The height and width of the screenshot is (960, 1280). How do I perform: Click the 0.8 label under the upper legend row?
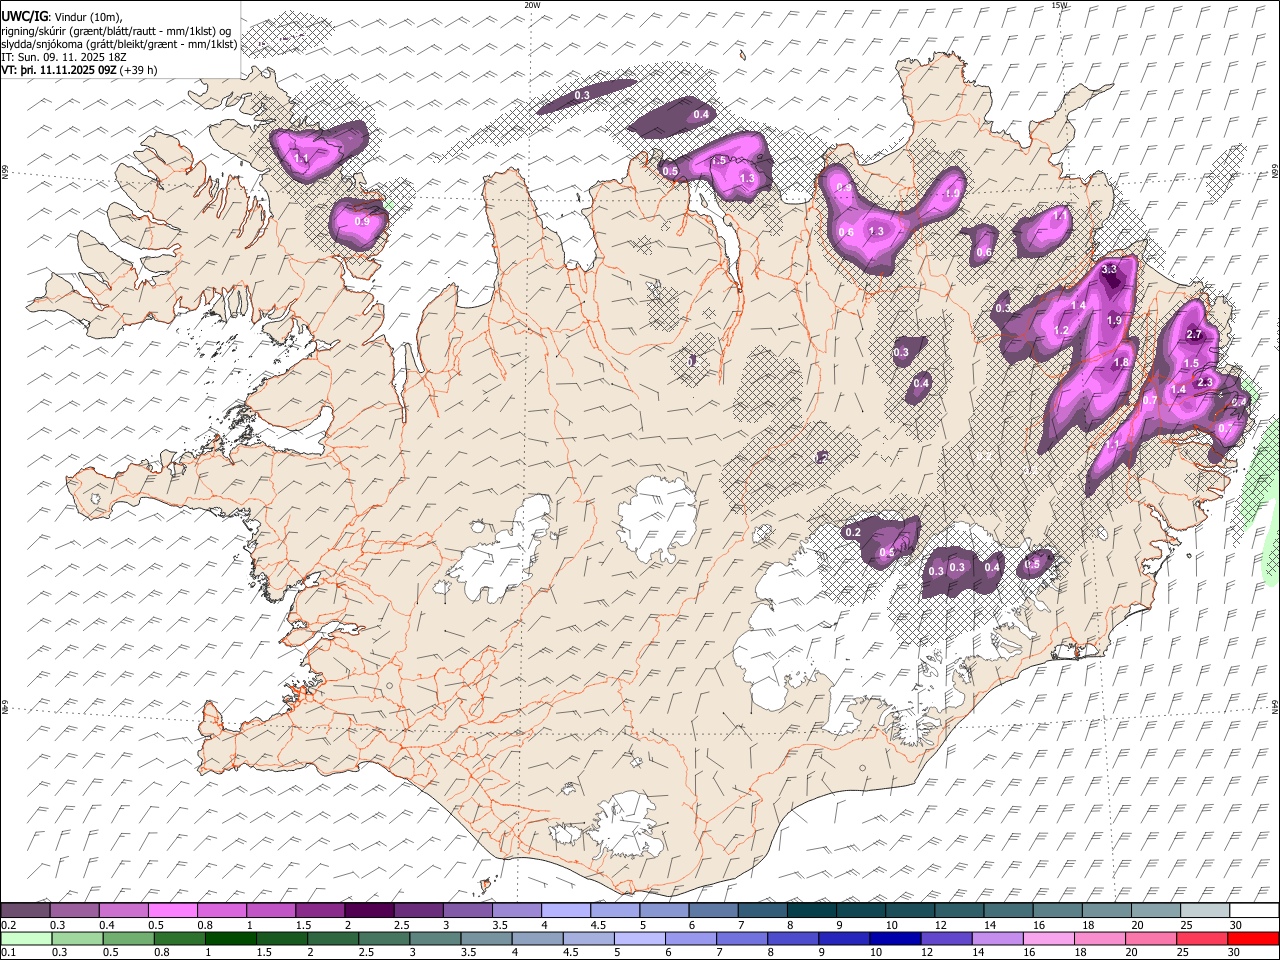[x=205, y=925]
